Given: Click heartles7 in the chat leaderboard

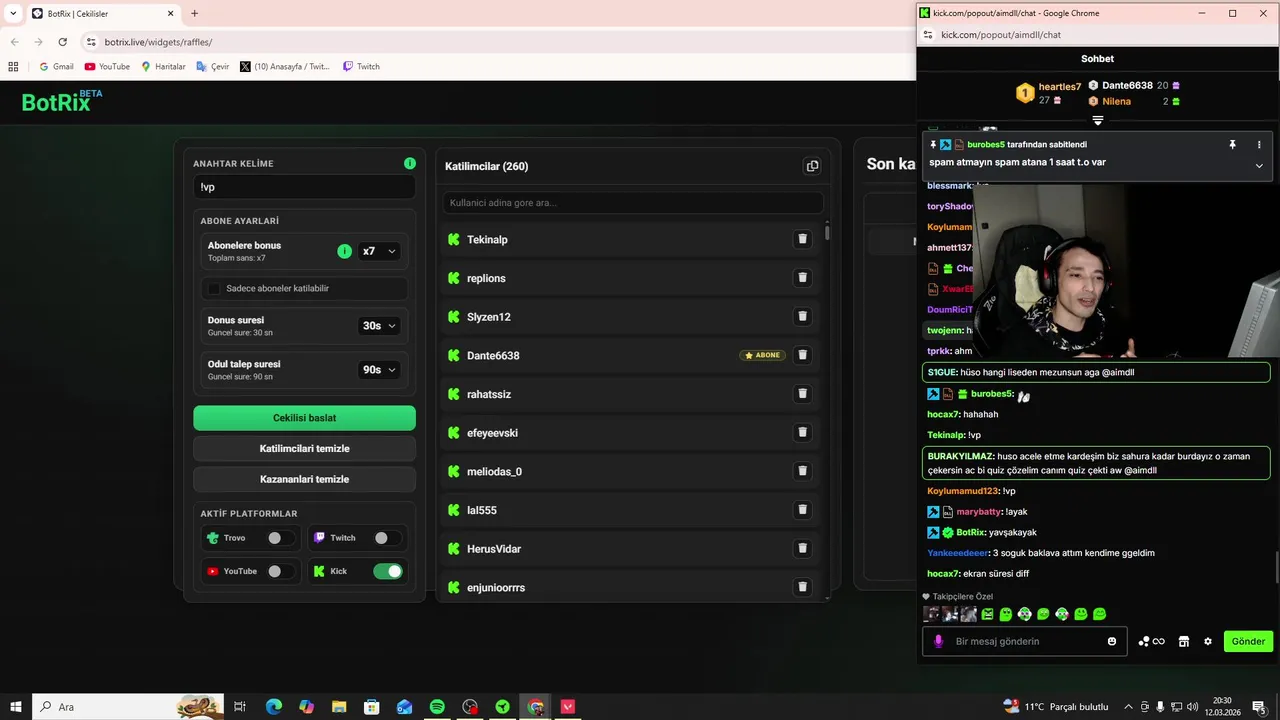Looking at the screenshot, I should (1059, 87).
